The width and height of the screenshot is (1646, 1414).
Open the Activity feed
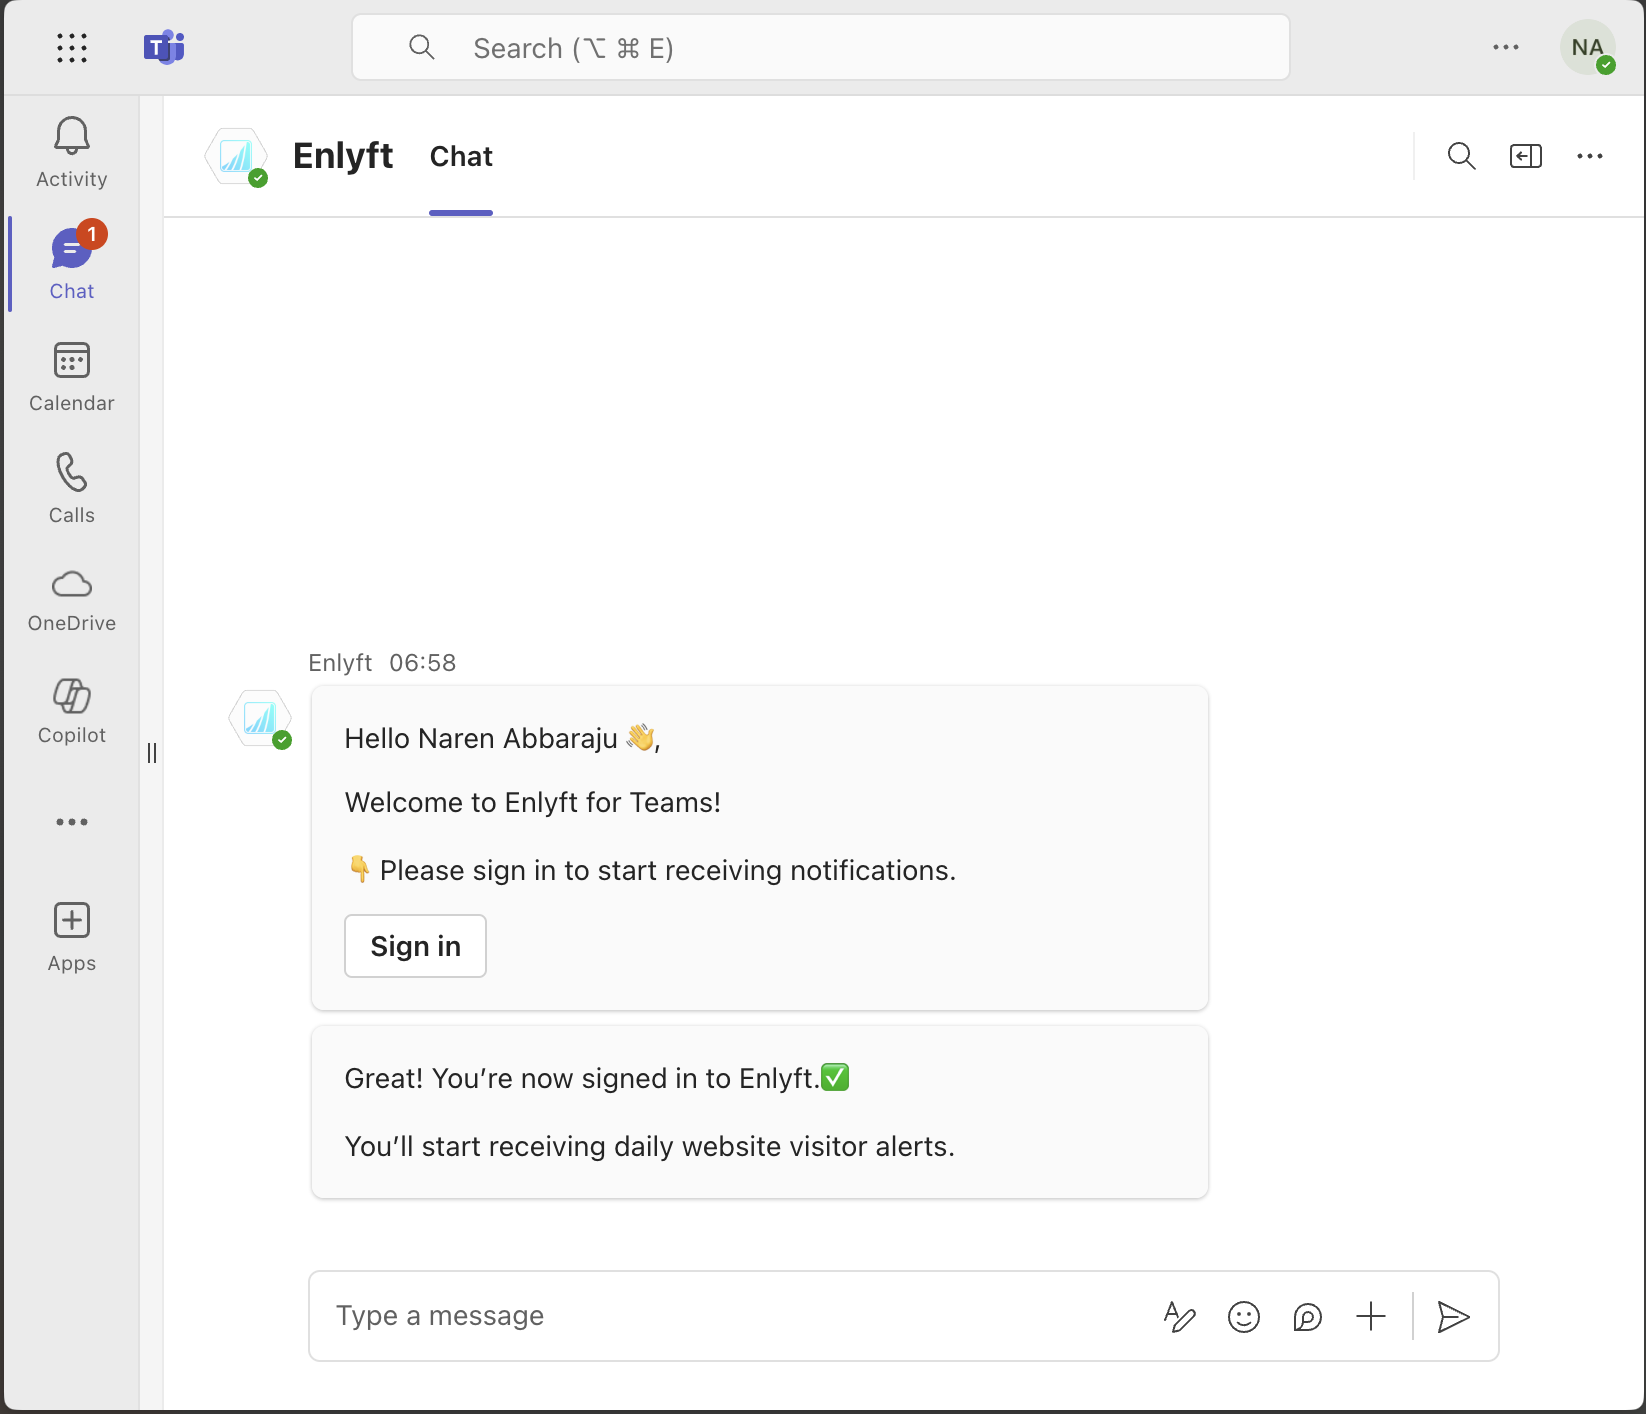coord(72,152)
